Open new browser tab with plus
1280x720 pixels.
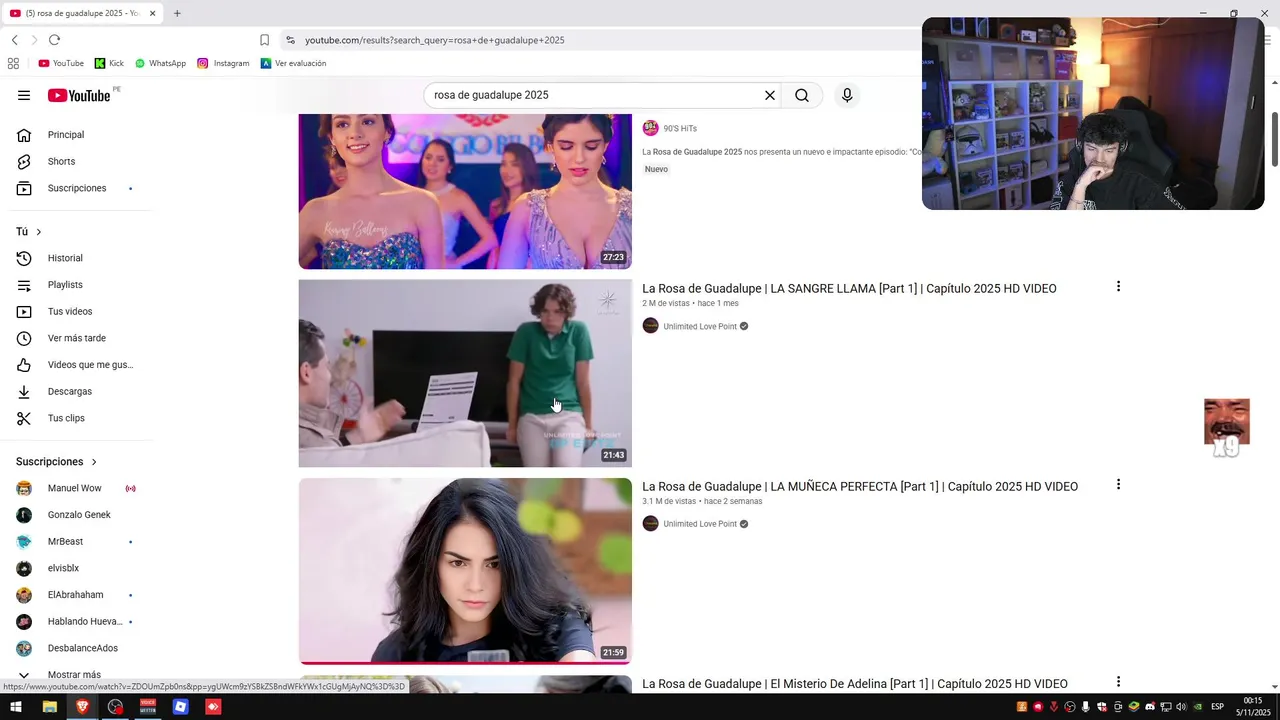[177, 13]
